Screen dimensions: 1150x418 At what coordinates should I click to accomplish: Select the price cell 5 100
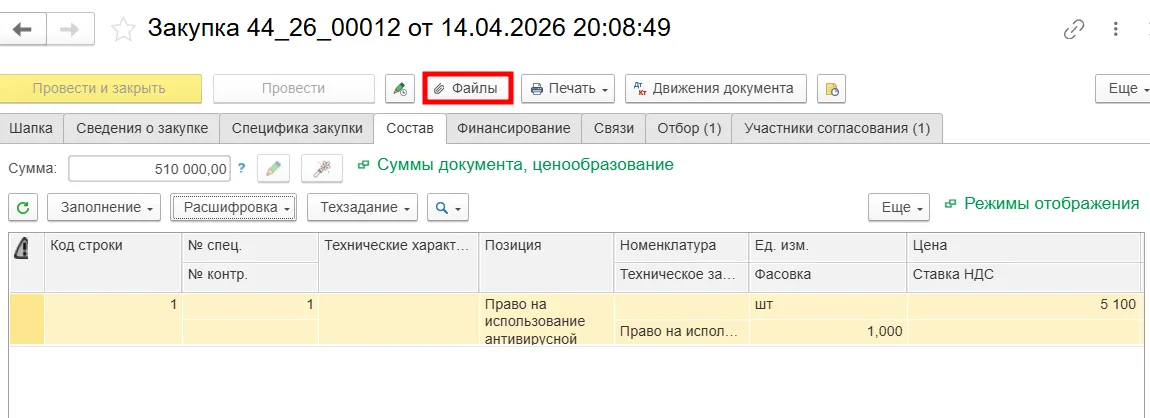coord(1025,305)
